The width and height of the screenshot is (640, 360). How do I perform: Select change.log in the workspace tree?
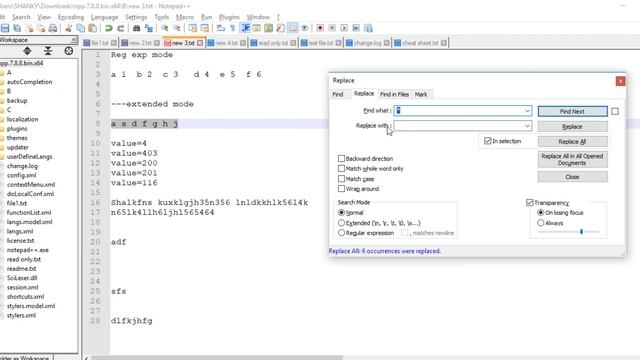click(22, 166)
